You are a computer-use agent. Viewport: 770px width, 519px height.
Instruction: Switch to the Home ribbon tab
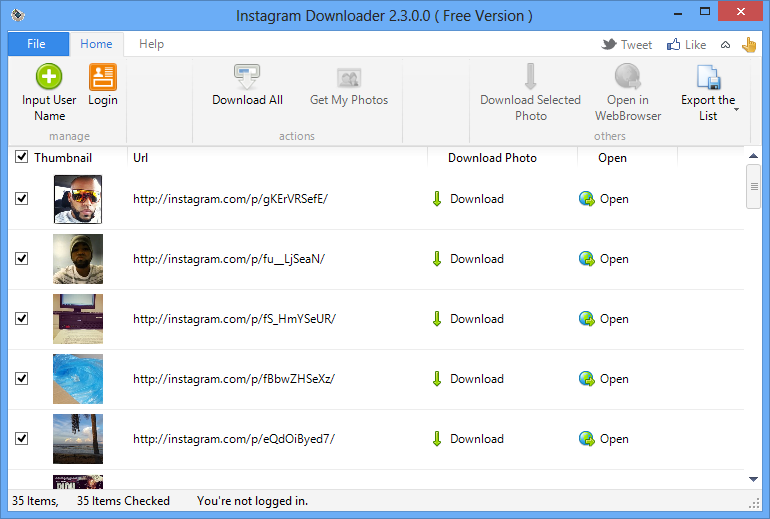[x=96, y=44]
